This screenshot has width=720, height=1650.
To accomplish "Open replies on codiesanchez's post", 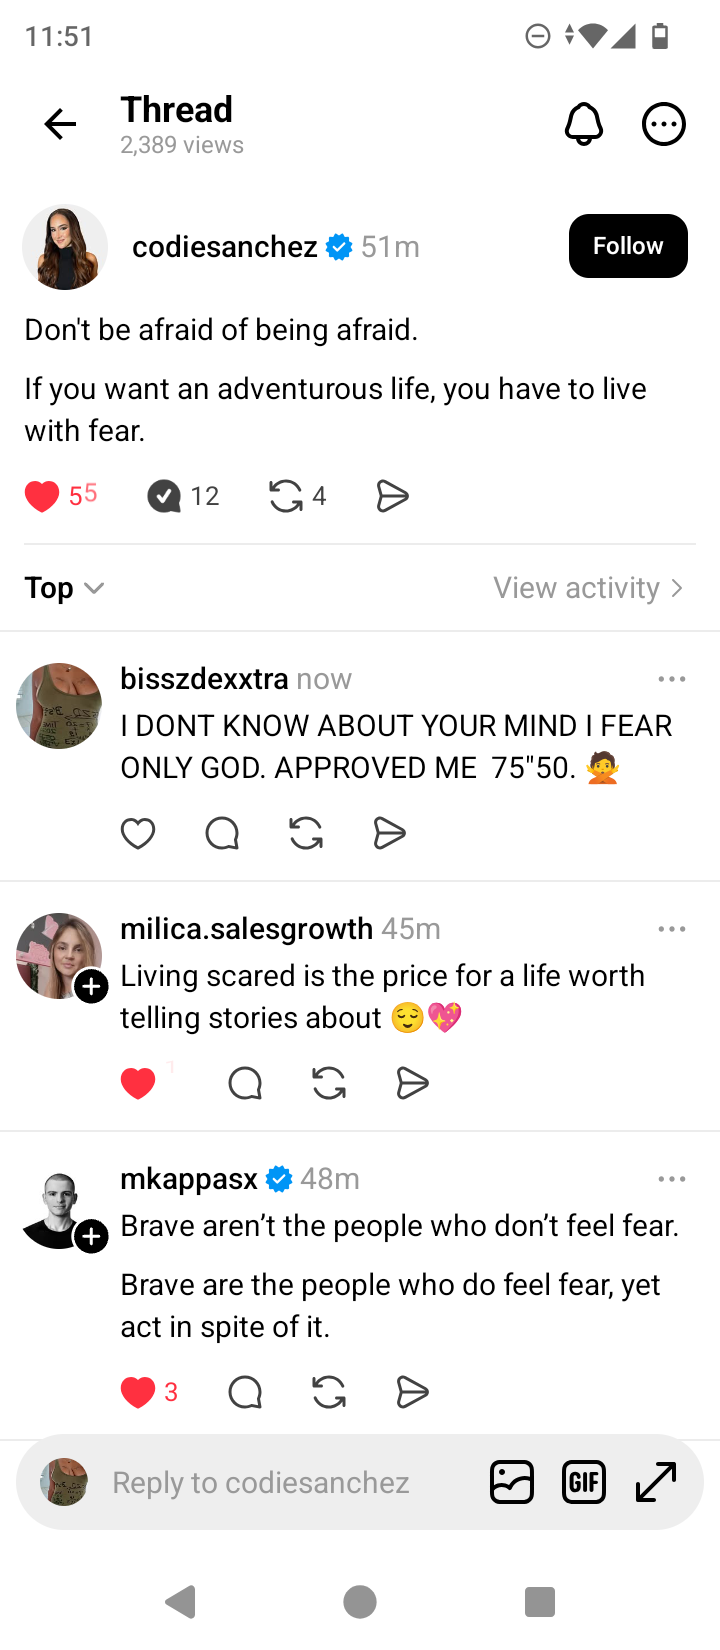I will tap(164, 496).
